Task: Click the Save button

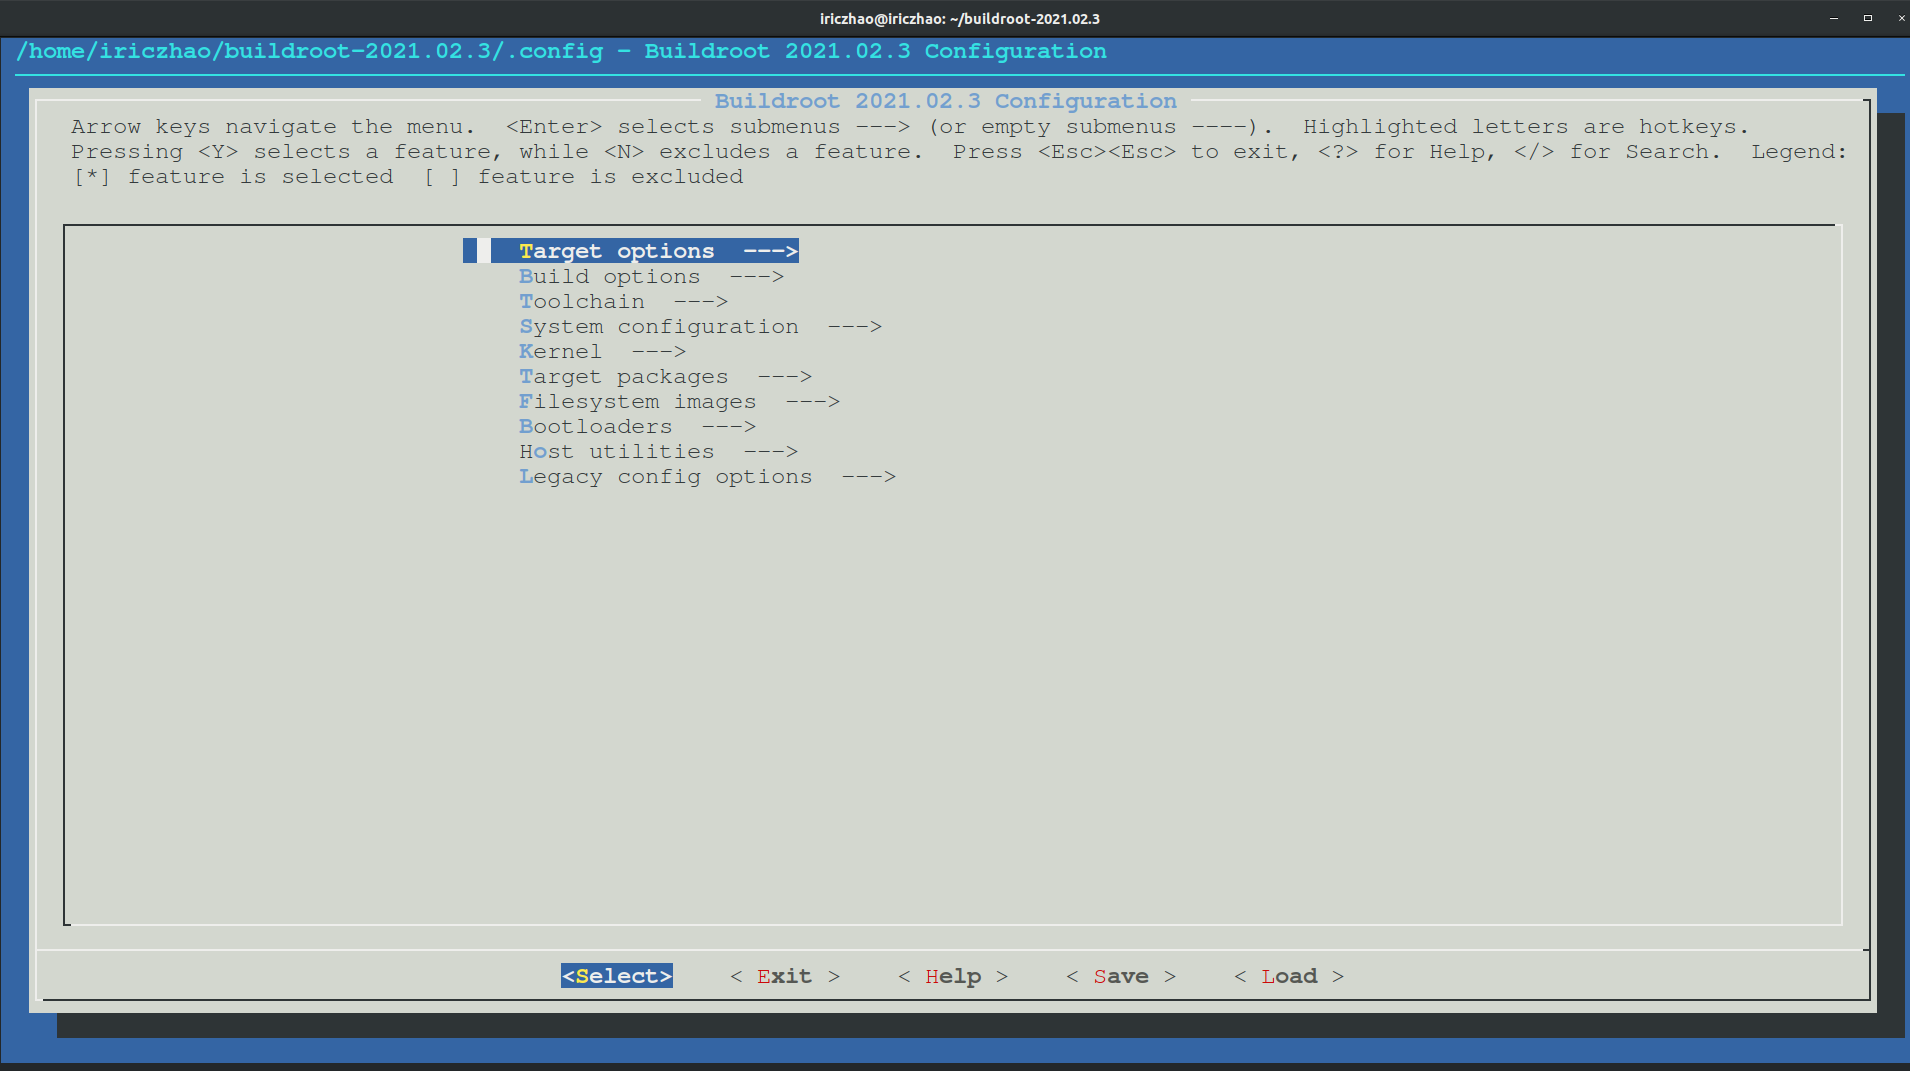Action: point(1121,976)
